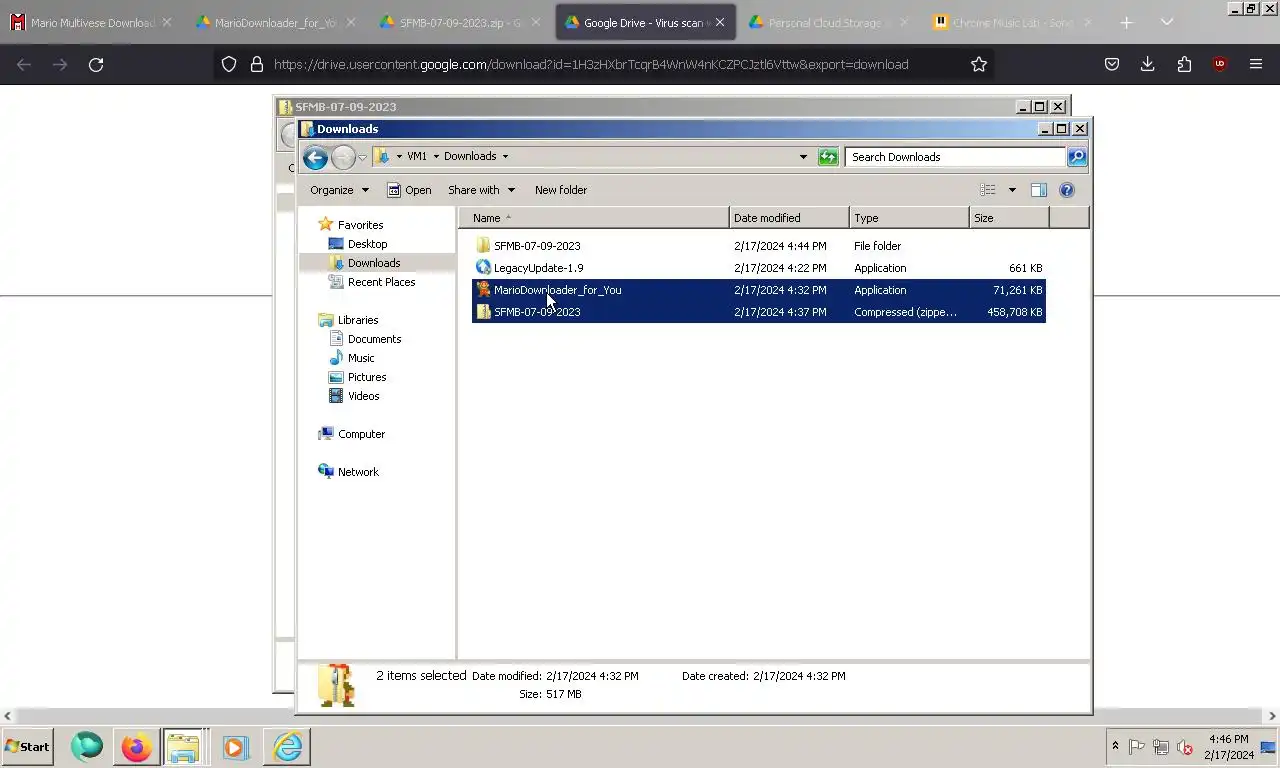Open Internet Explorer from the taskbar
This screenshot has width=1280, height=768.
287,747
